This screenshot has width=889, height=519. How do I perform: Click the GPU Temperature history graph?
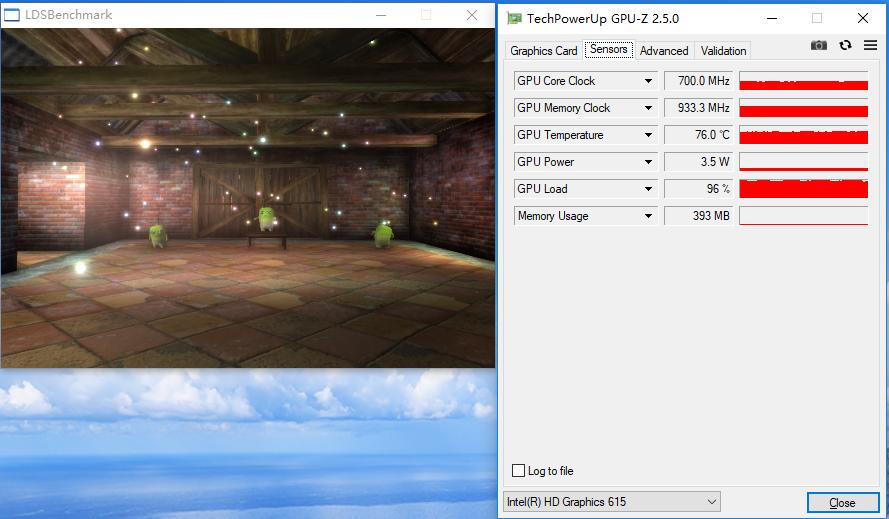click(803, 135)
